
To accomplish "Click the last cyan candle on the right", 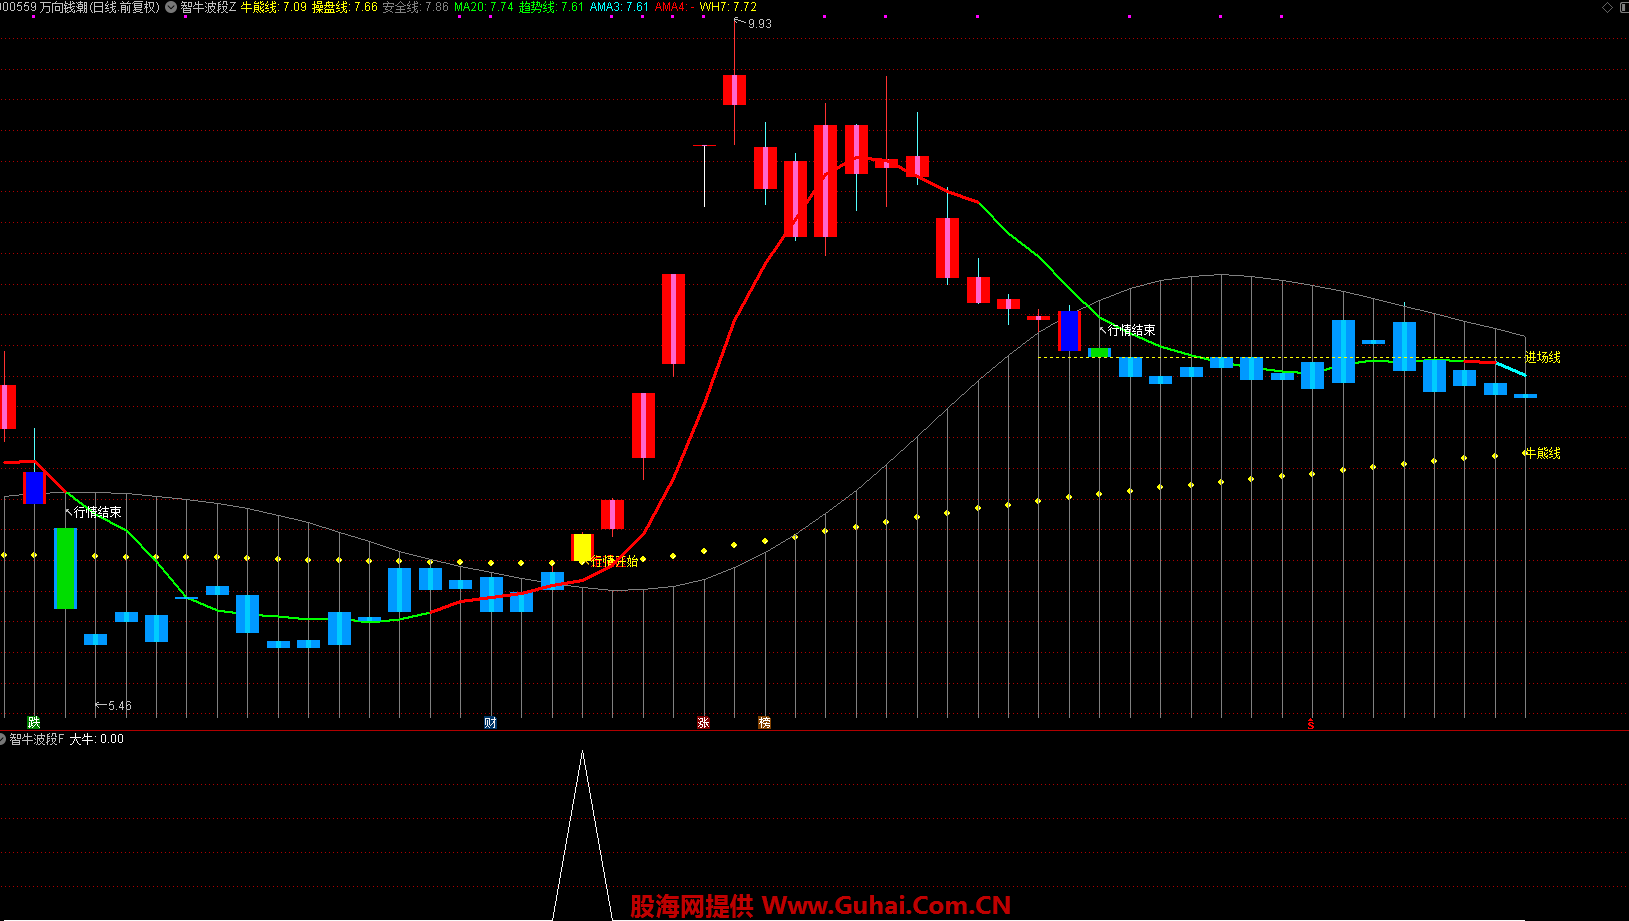I will [1525, 396].
